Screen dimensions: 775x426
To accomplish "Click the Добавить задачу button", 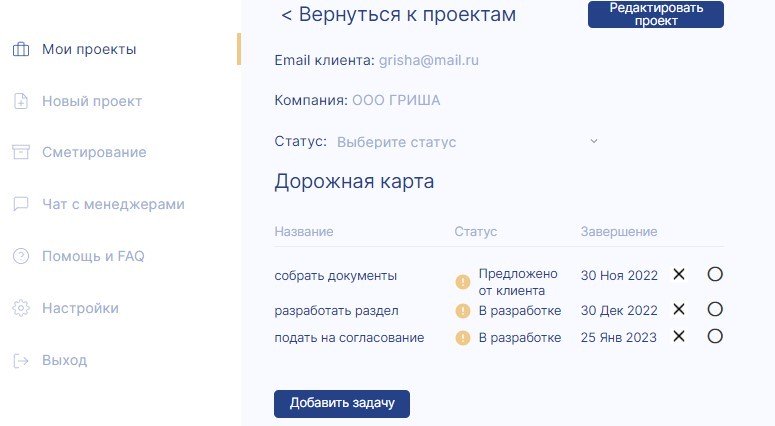I will coord(342,404).
